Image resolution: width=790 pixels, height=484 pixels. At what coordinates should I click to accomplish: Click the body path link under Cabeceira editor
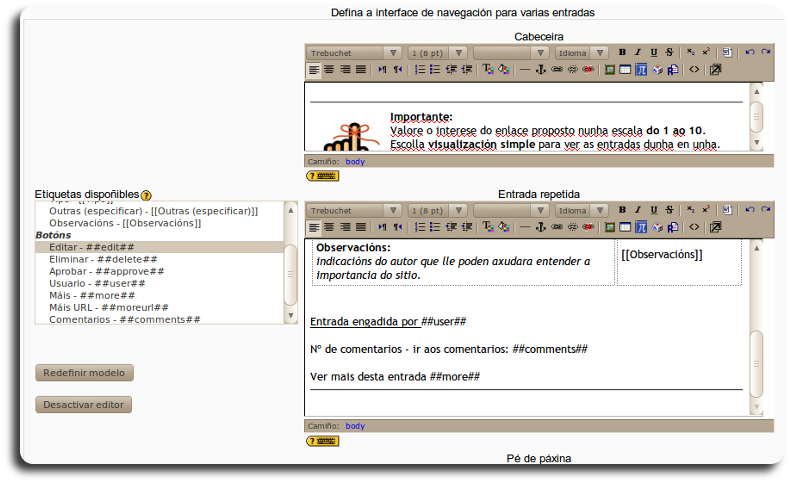tap(355, 160)
